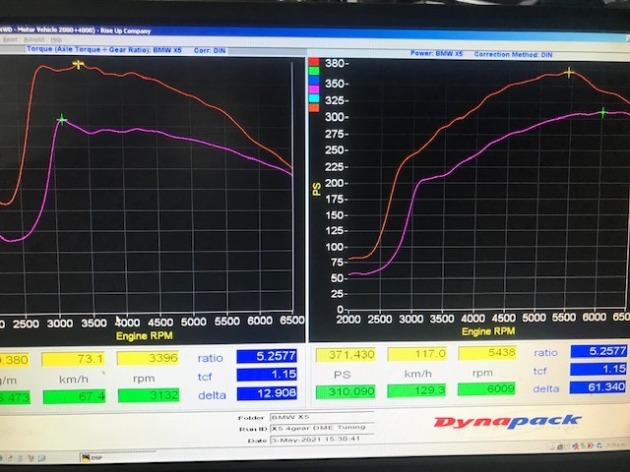Open the Autoplot menu
The width and height of the screenshot is (630, 472).
34,40
